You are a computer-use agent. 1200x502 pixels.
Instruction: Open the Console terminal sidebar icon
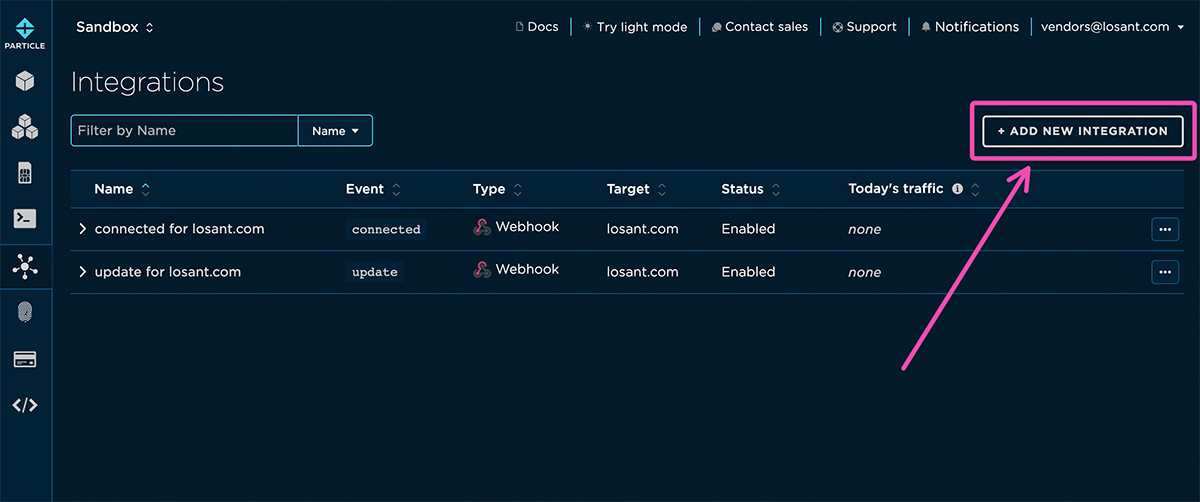(25, 218)
